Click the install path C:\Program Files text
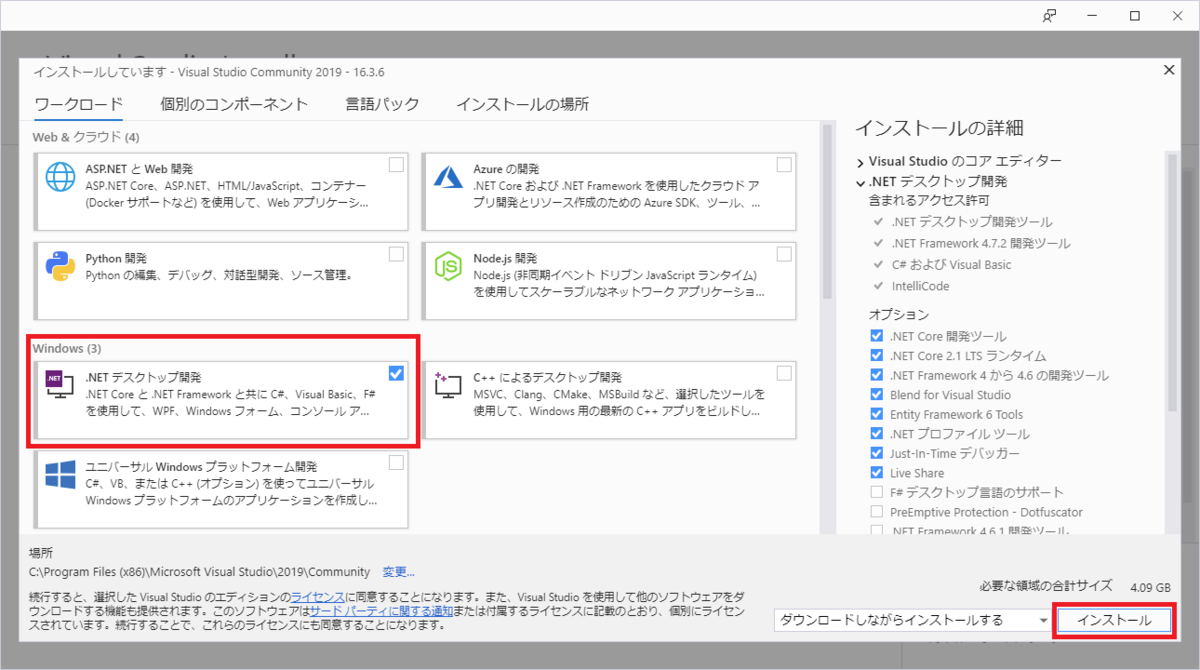Image resolution: width=1200 pixels, height=670 pixels. (x=200, y=572)
